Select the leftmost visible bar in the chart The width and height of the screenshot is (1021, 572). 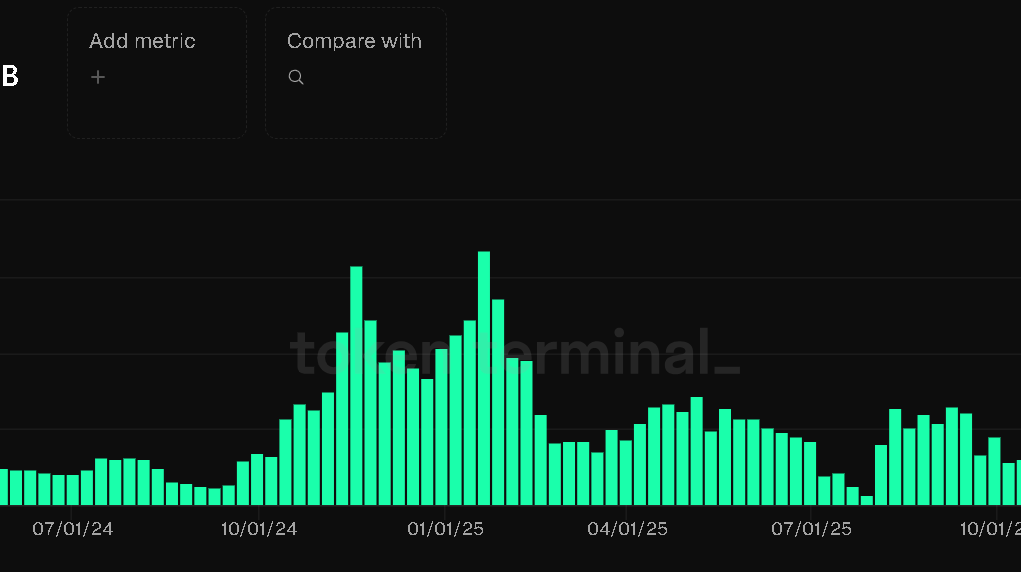3,487
